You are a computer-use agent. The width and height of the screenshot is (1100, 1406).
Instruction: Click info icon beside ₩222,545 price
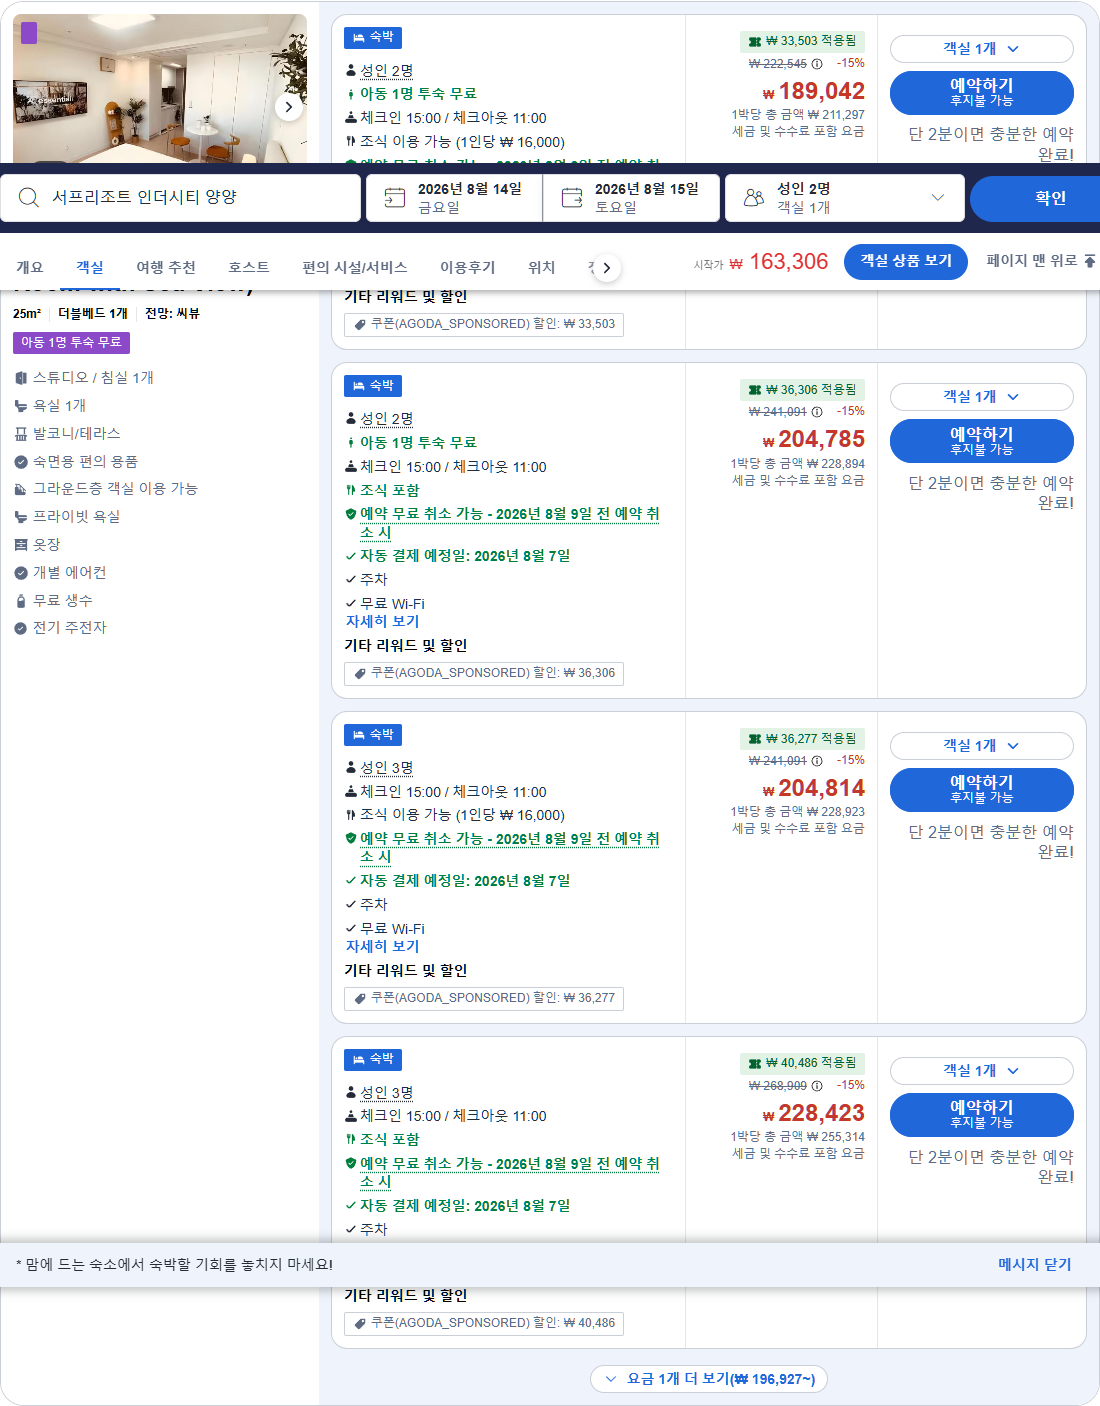pos(817,64)
